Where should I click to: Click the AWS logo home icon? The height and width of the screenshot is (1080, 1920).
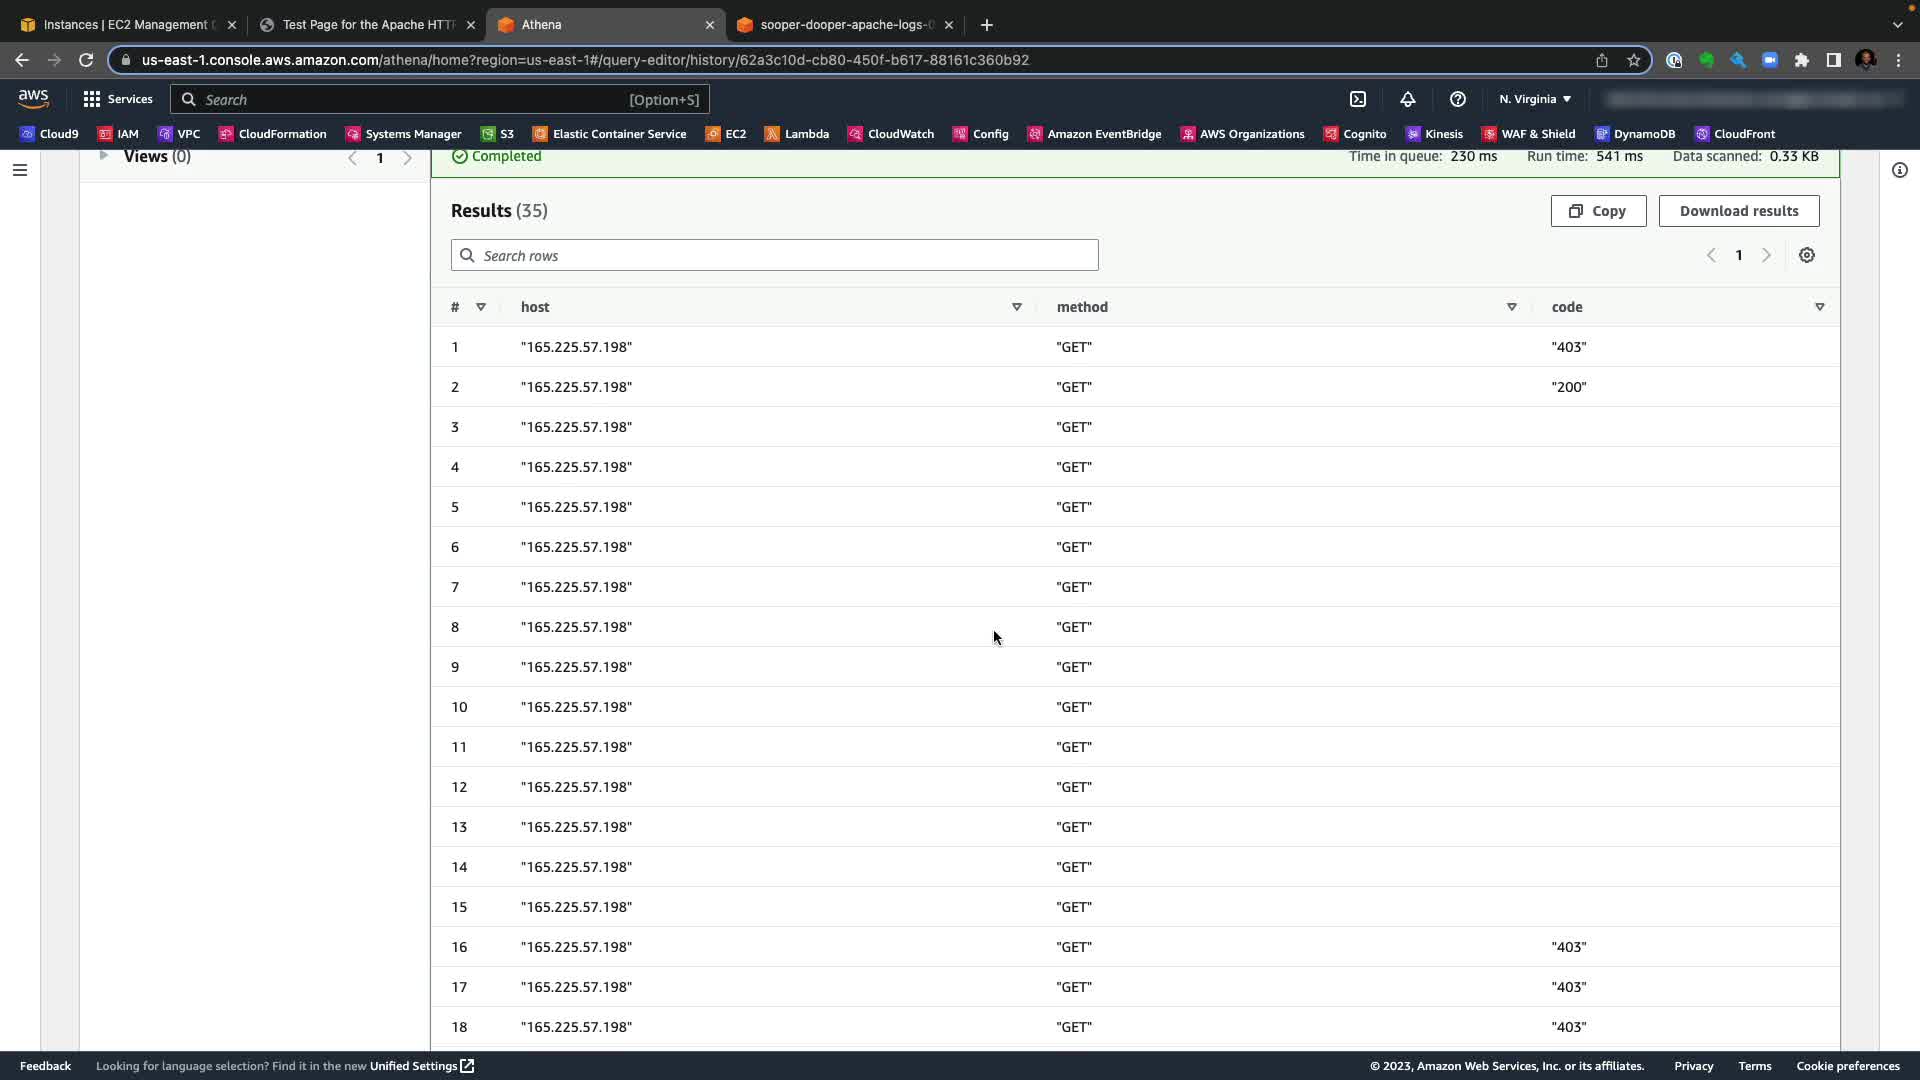[33, 98]
